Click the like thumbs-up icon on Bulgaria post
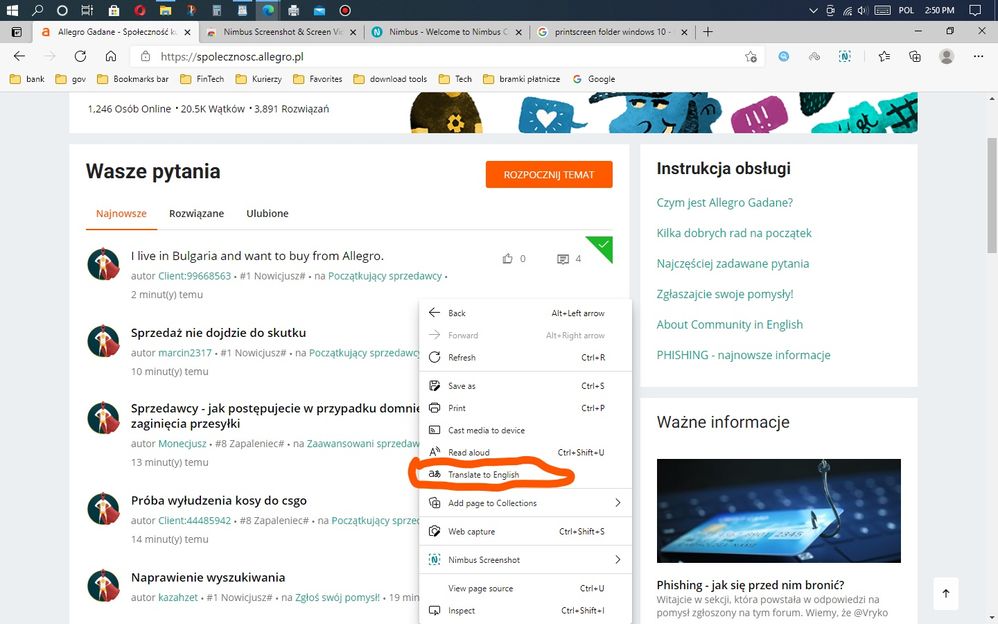The height and width of the screenshot is (624, 998). 507,259
